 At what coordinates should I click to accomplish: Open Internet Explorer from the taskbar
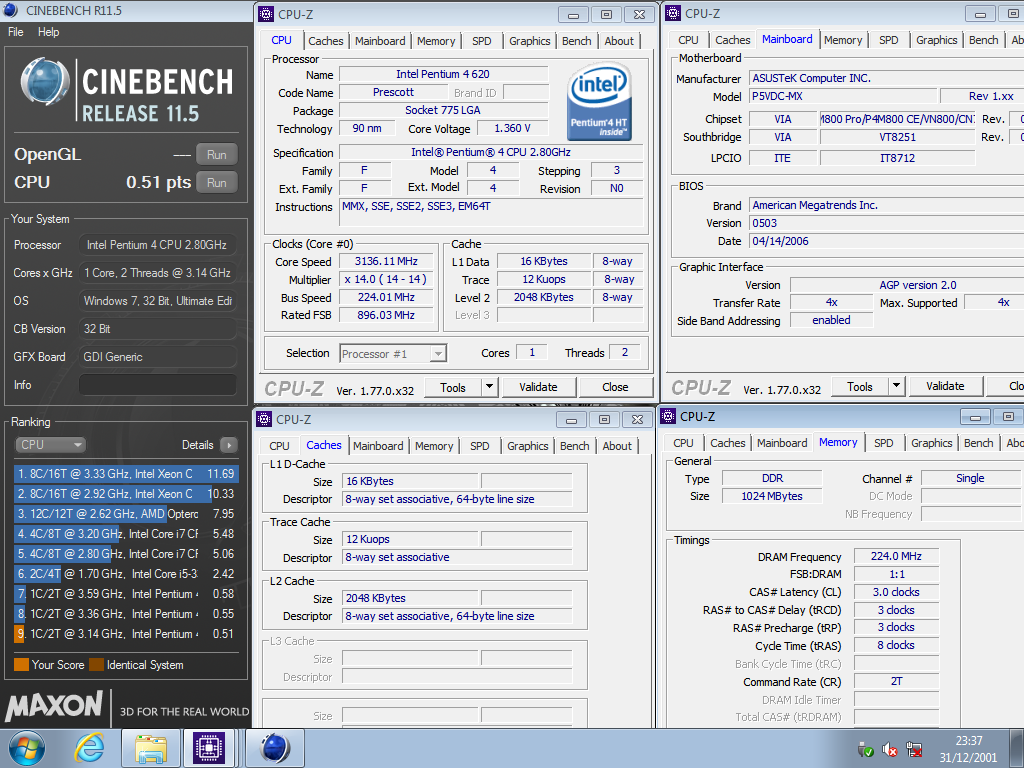(x=89, y=748)
